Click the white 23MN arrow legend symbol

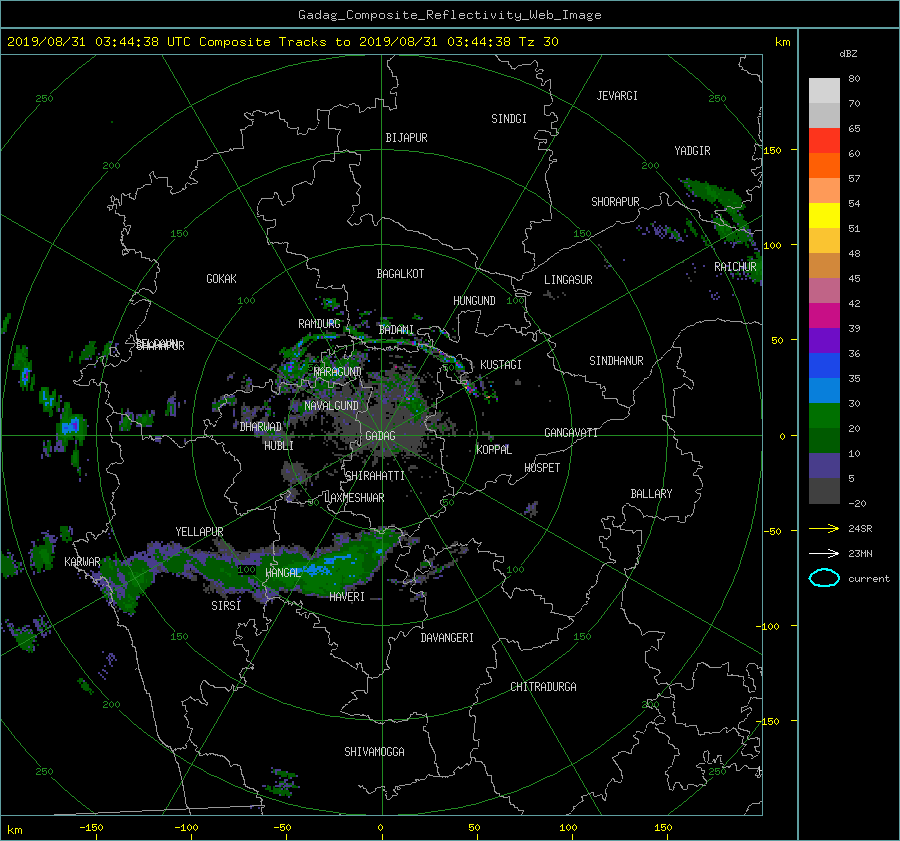pyautogui.click(x=824, y=553)
